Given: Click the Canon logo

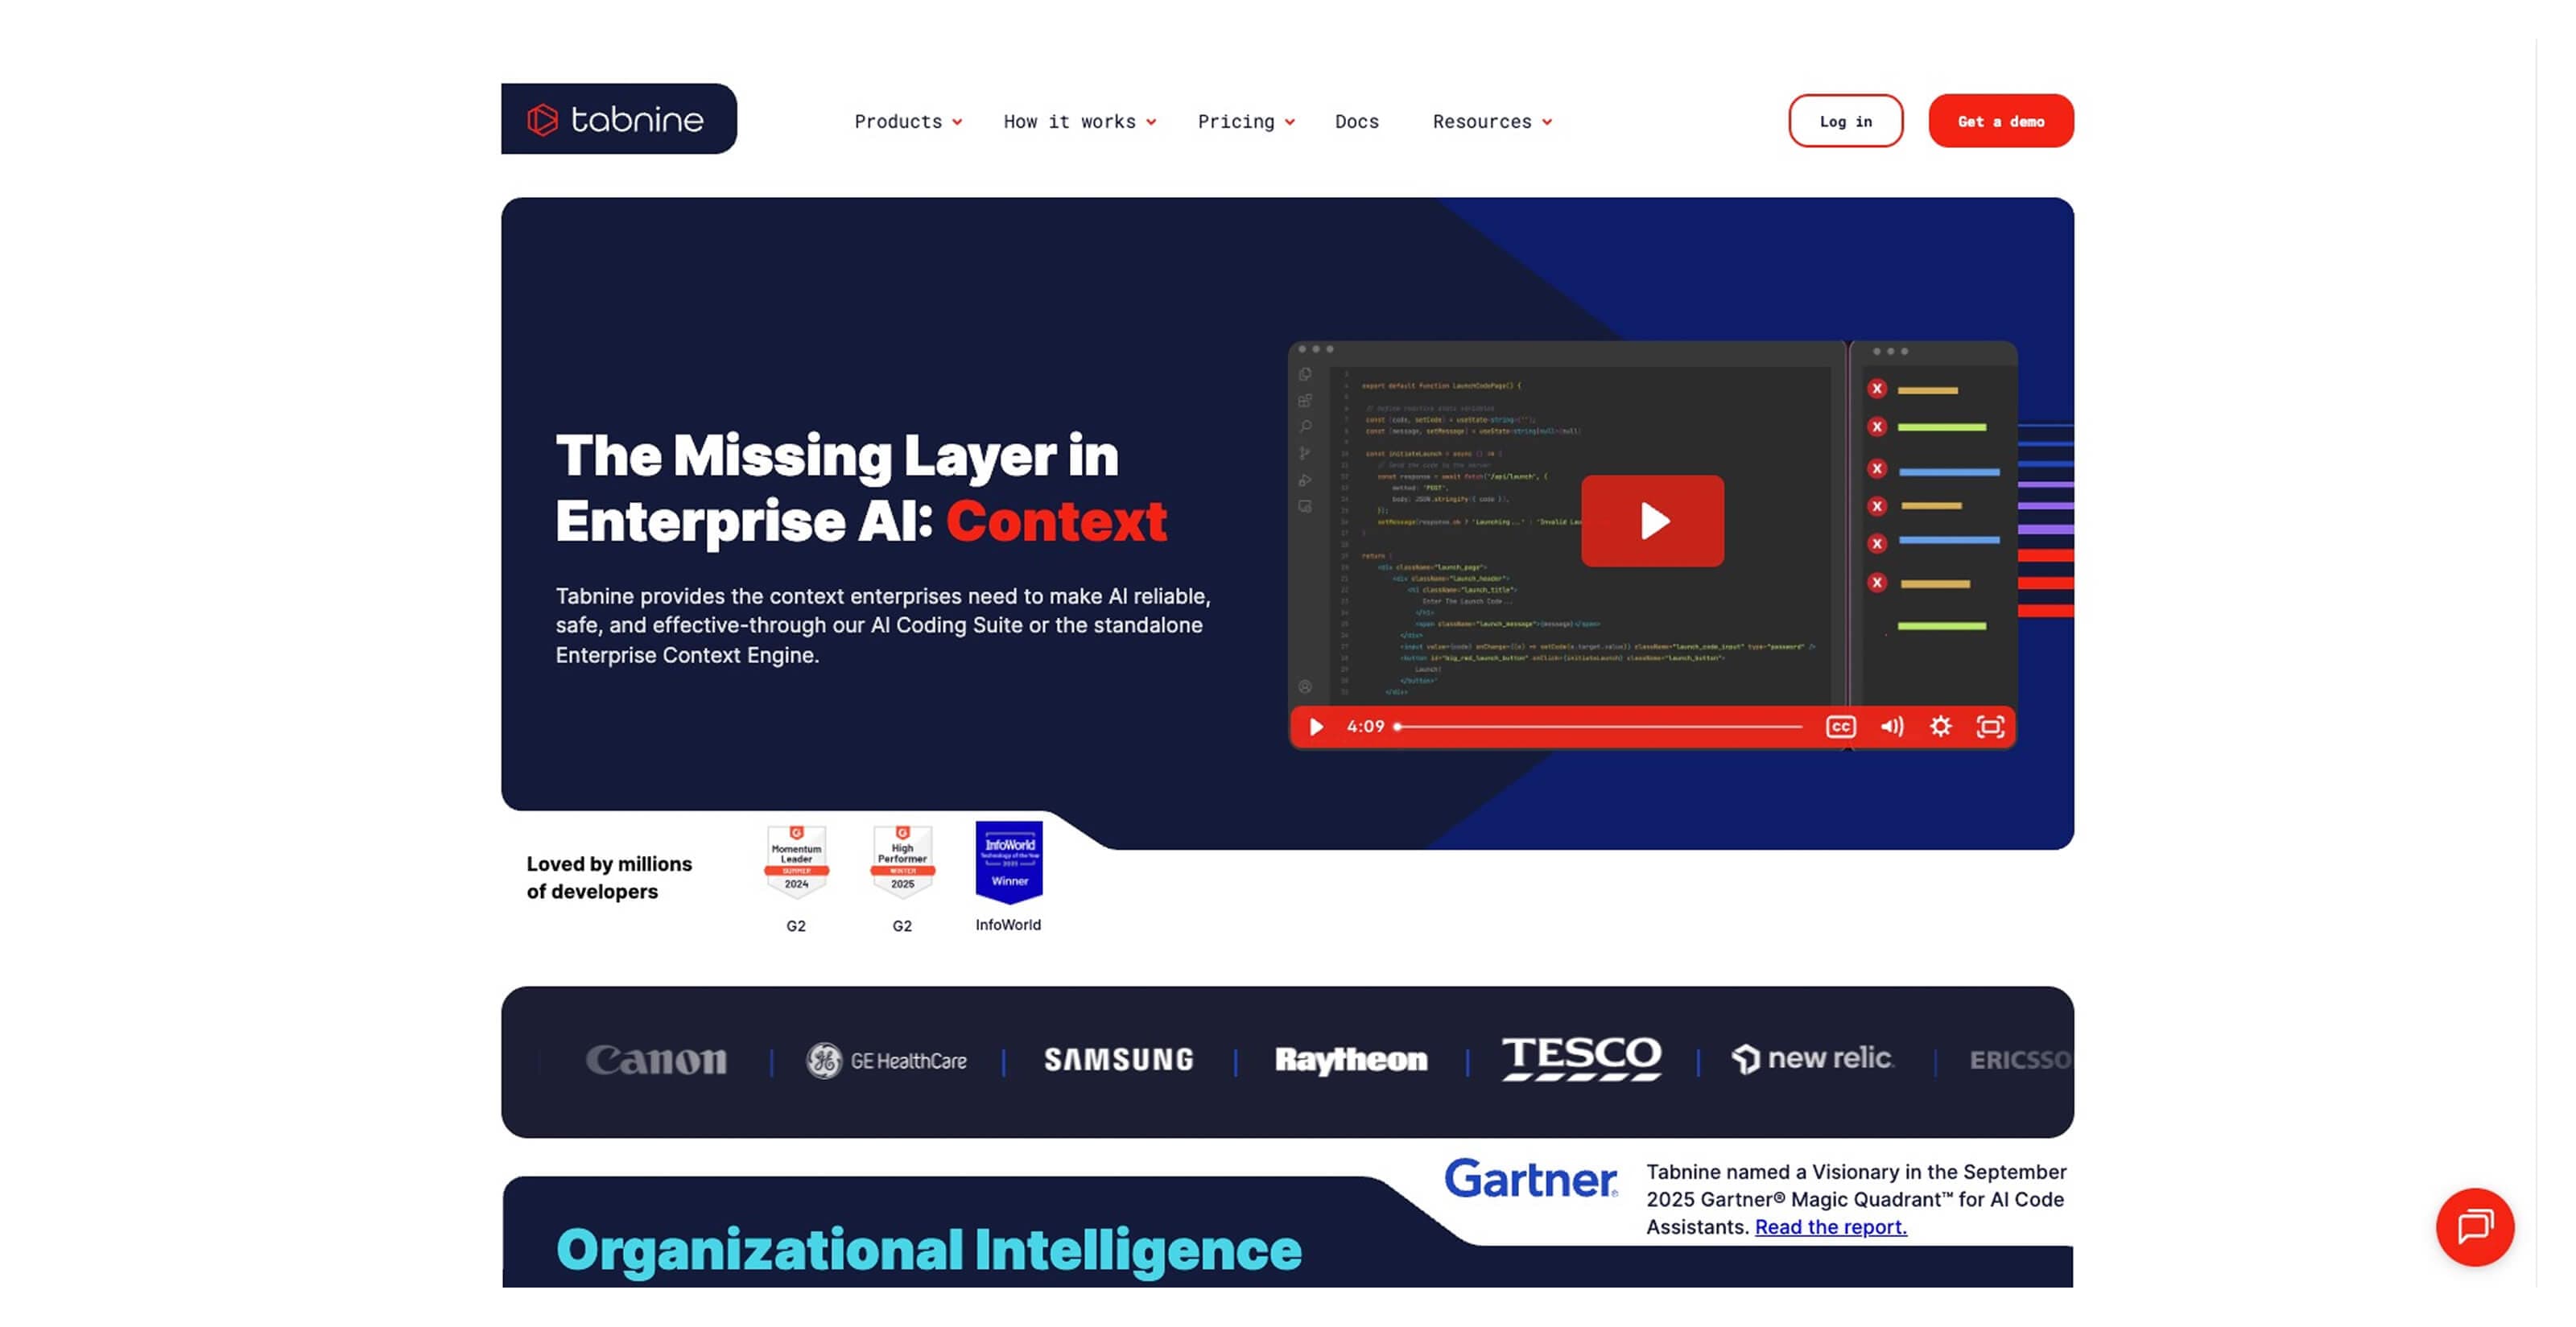Looking at the screenshot, I should click(656, 1059).
